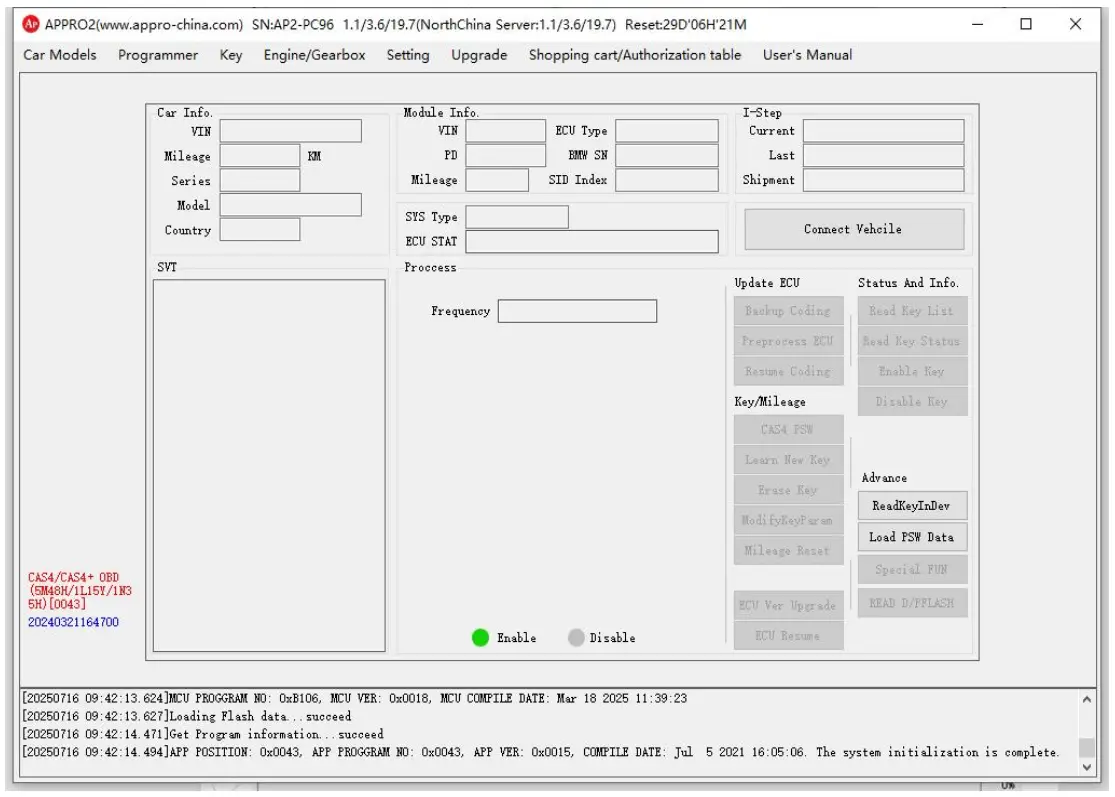Image resolution: width=1115 pixels, height=797 pixels.
Task: Click red CAS4/CAS4+ OBD label text
Action: click(80, 591)
